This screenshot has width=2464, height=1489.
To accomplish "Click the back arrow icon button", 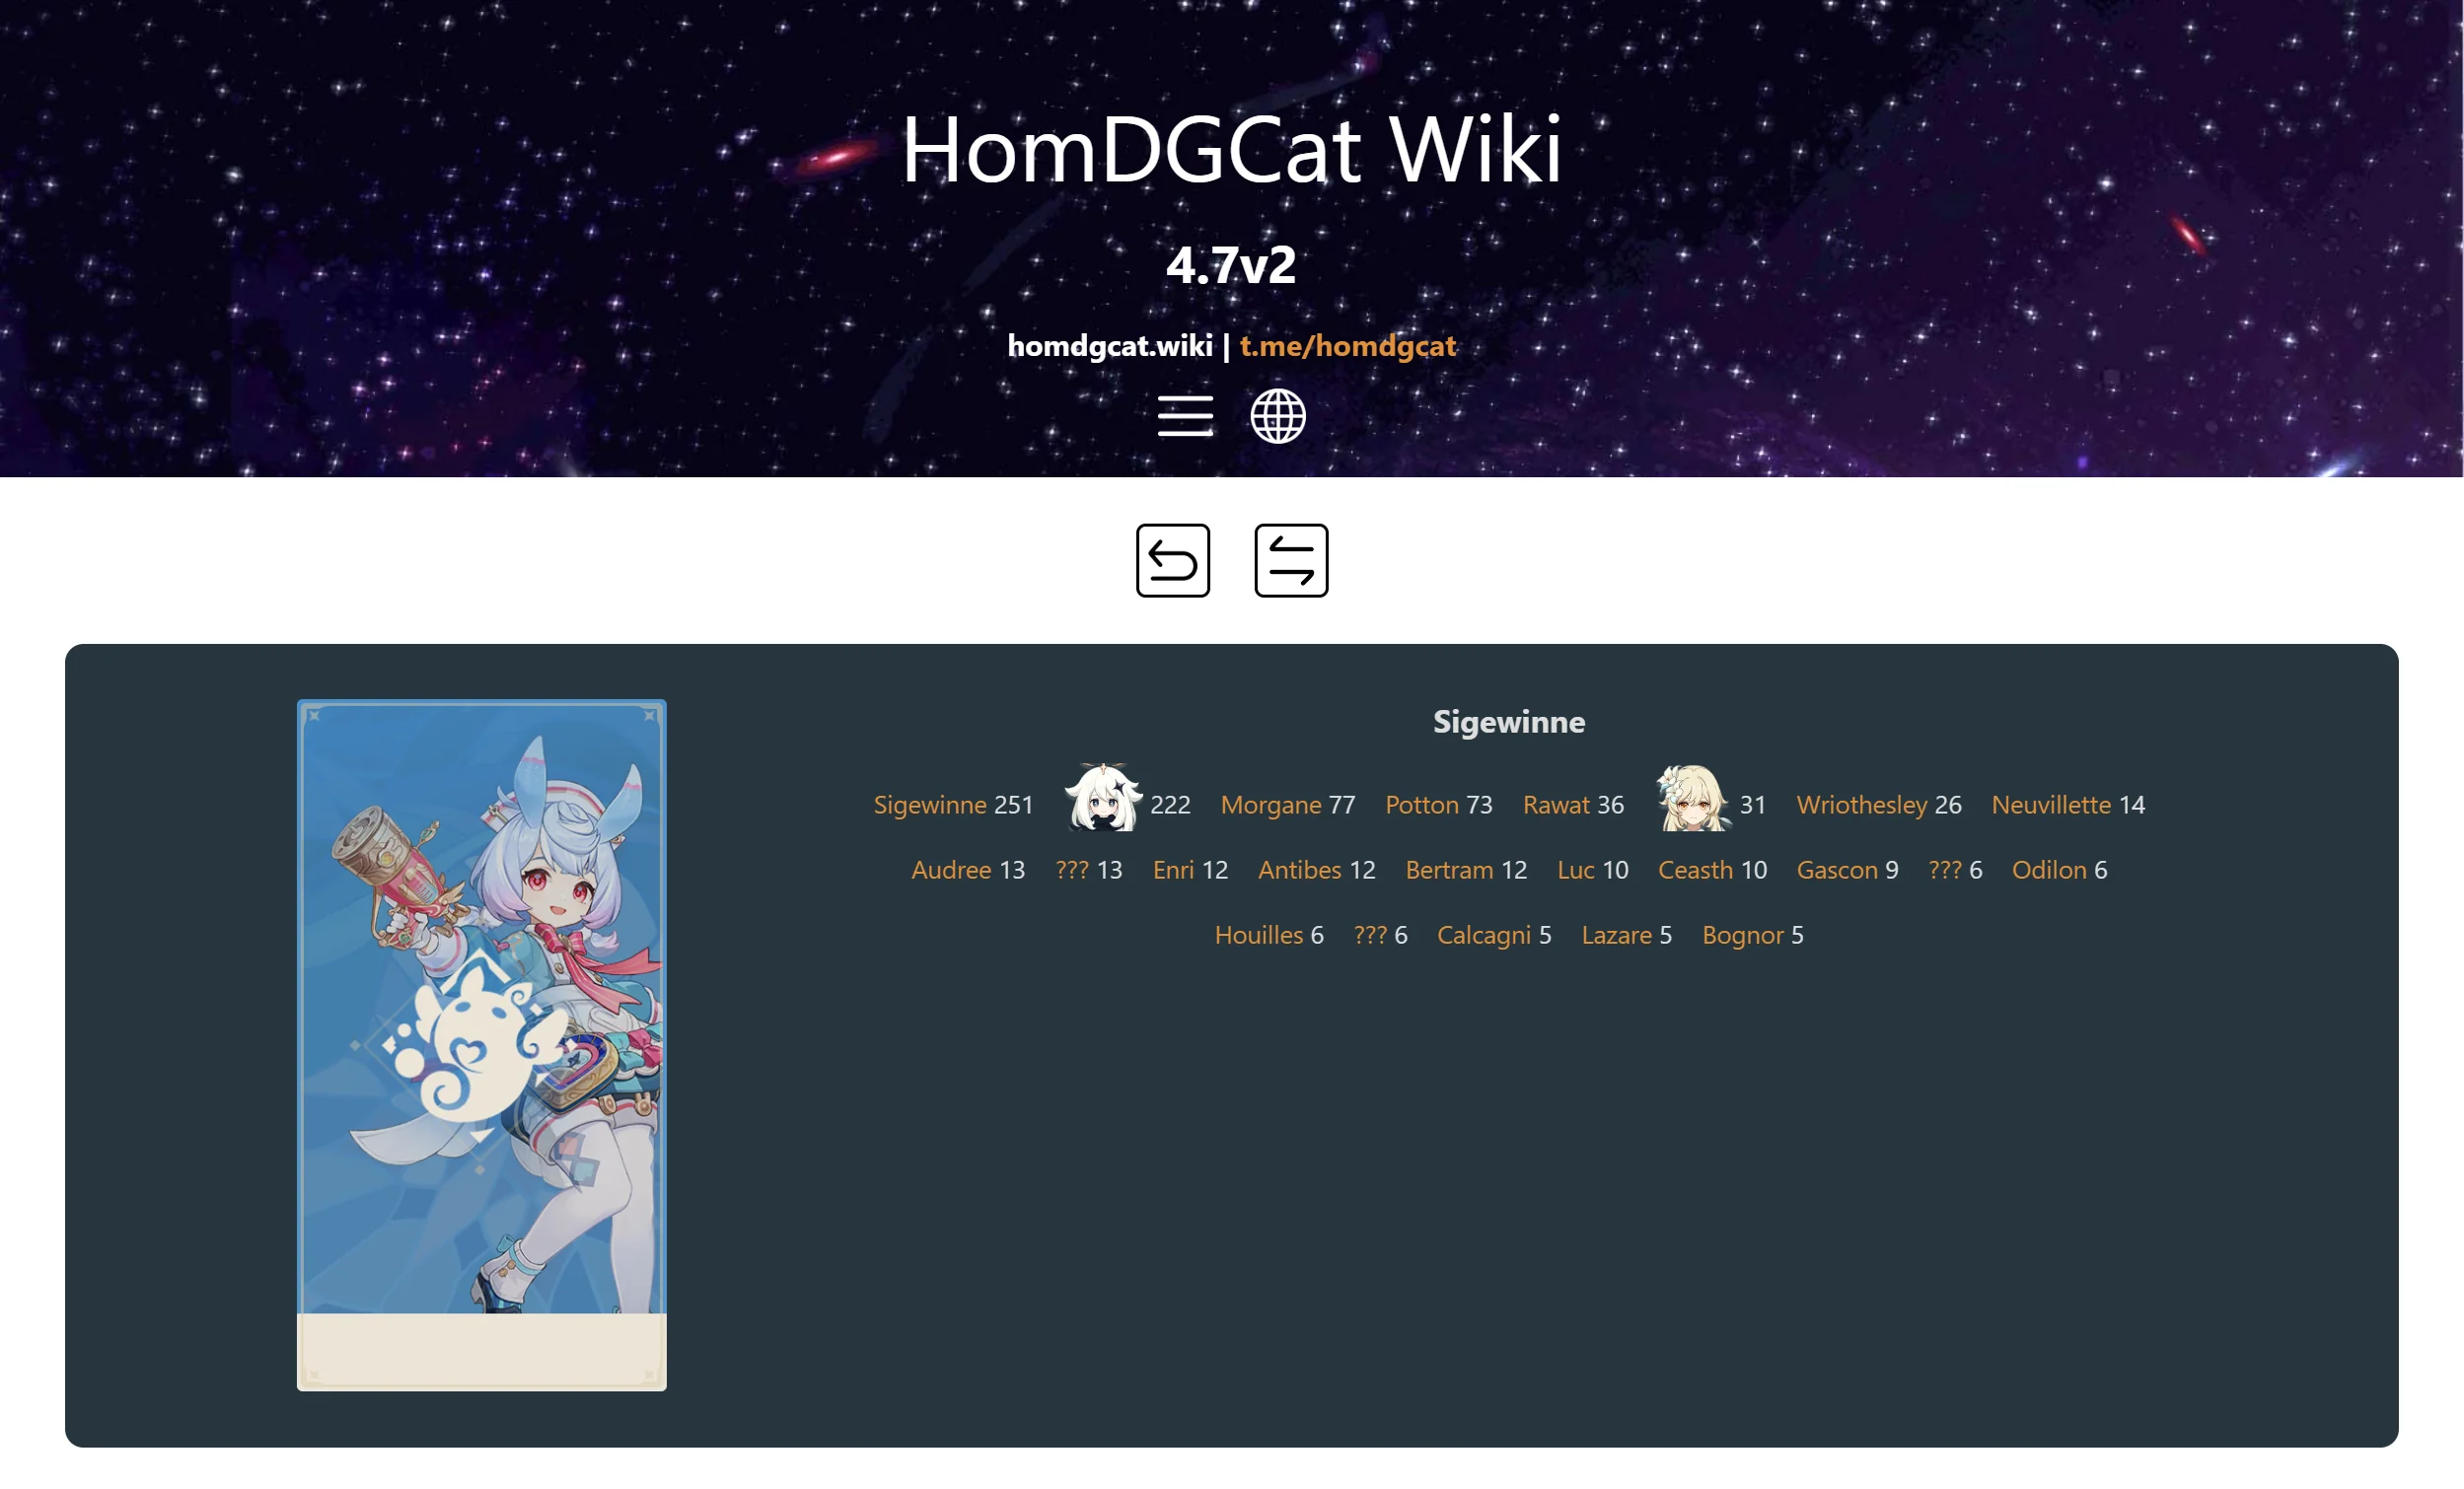I will coord(1173,560).
